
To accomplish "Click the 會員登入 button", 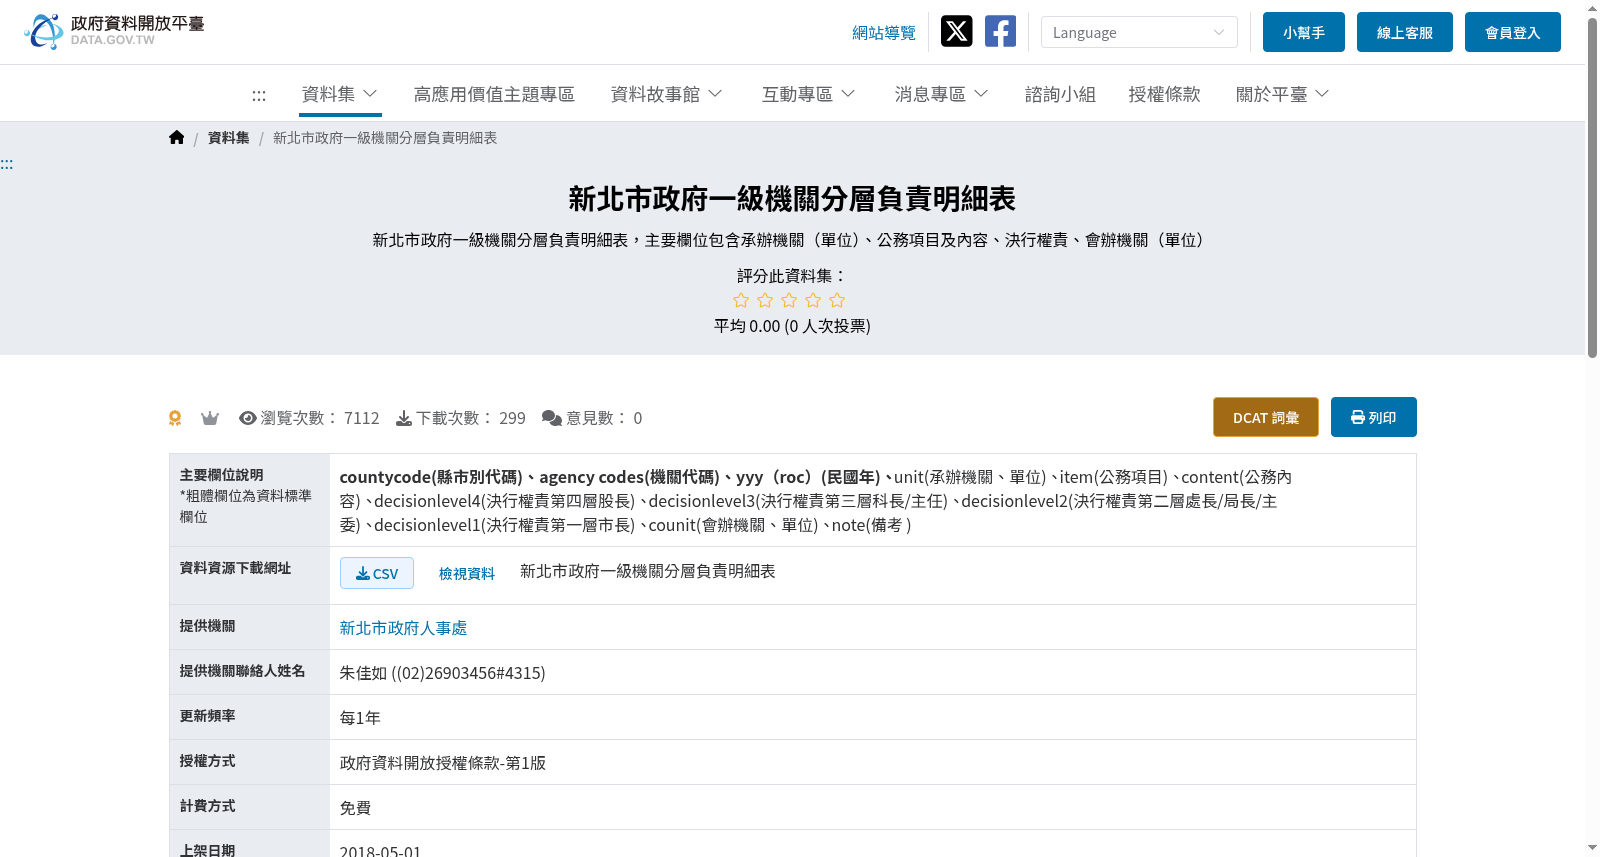I will click(1513, 32).
